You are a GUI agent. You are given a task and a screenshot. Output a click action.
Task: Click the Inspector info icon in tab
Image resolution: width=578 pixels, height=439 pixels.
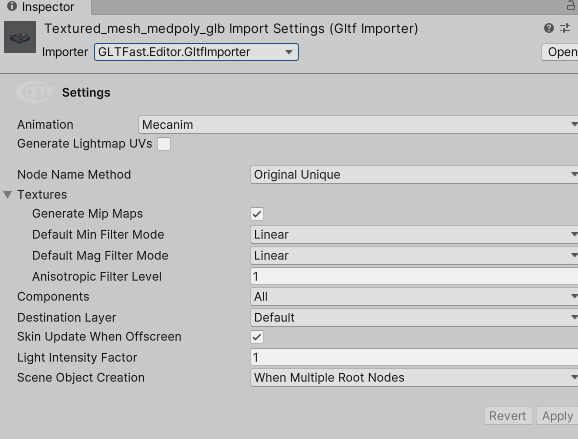click(12, 6)
